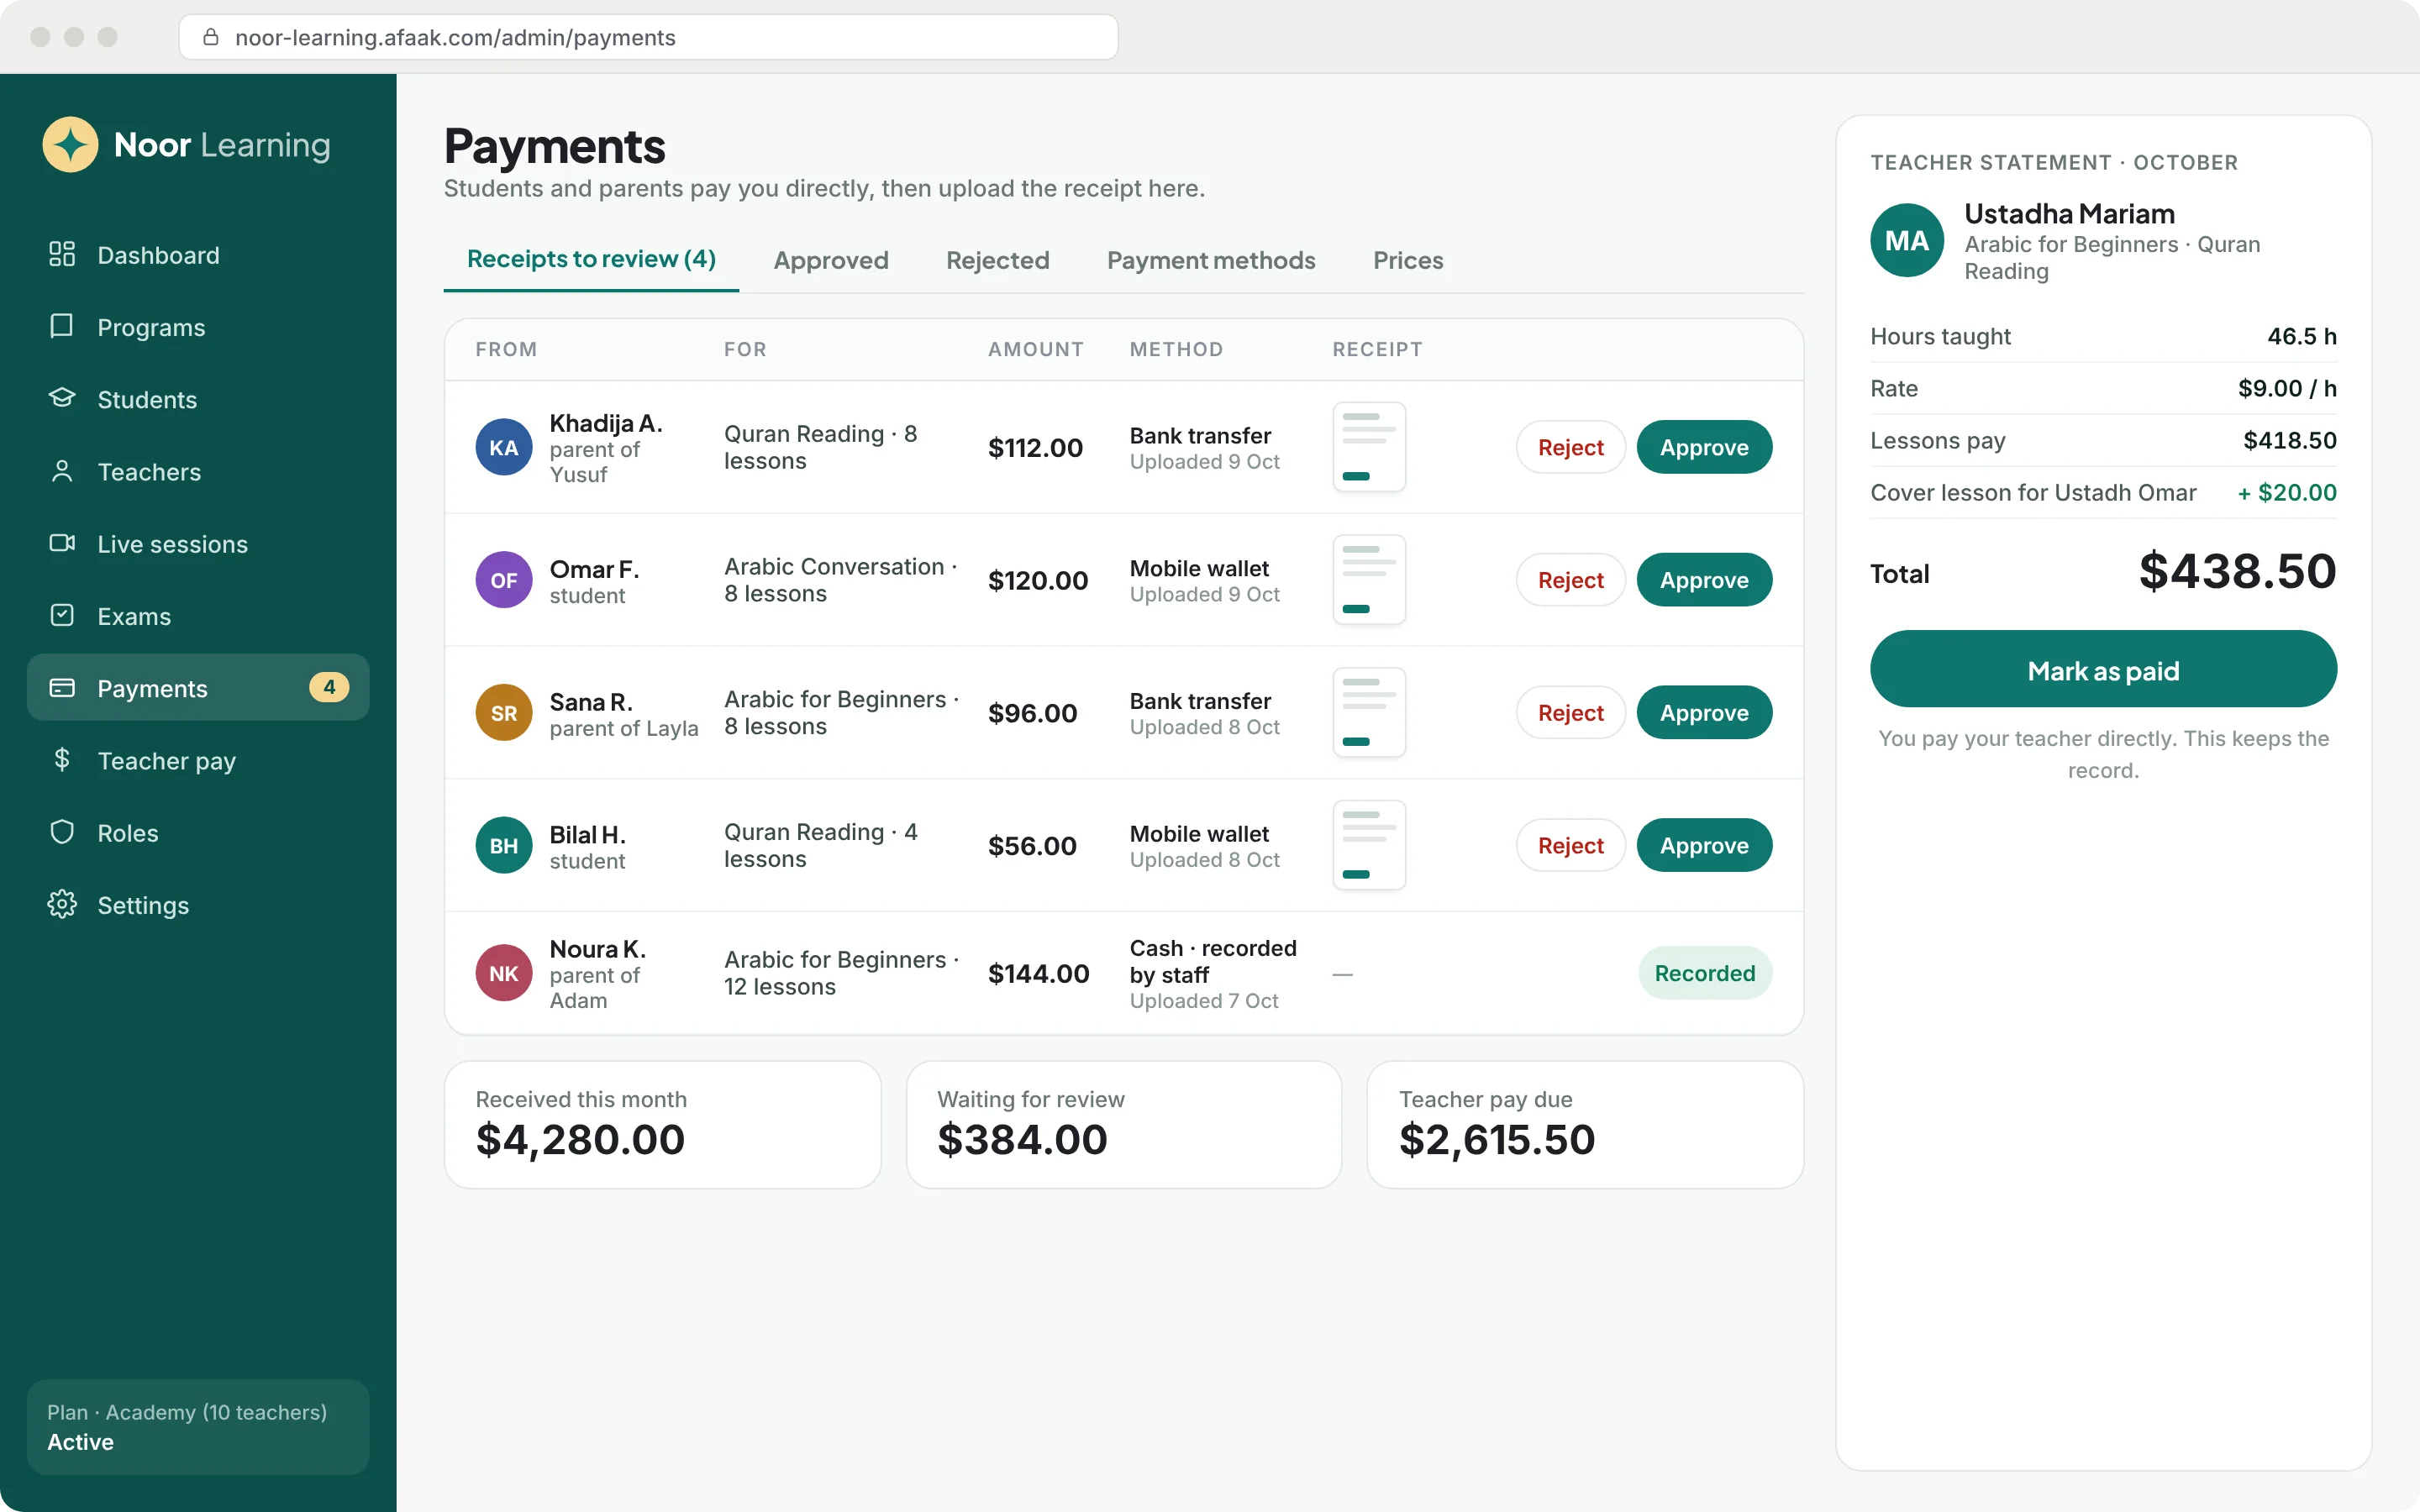The image size is (2420, 1512).
Task: Switch to Receipts to review tab
Action: pos(591,260)
